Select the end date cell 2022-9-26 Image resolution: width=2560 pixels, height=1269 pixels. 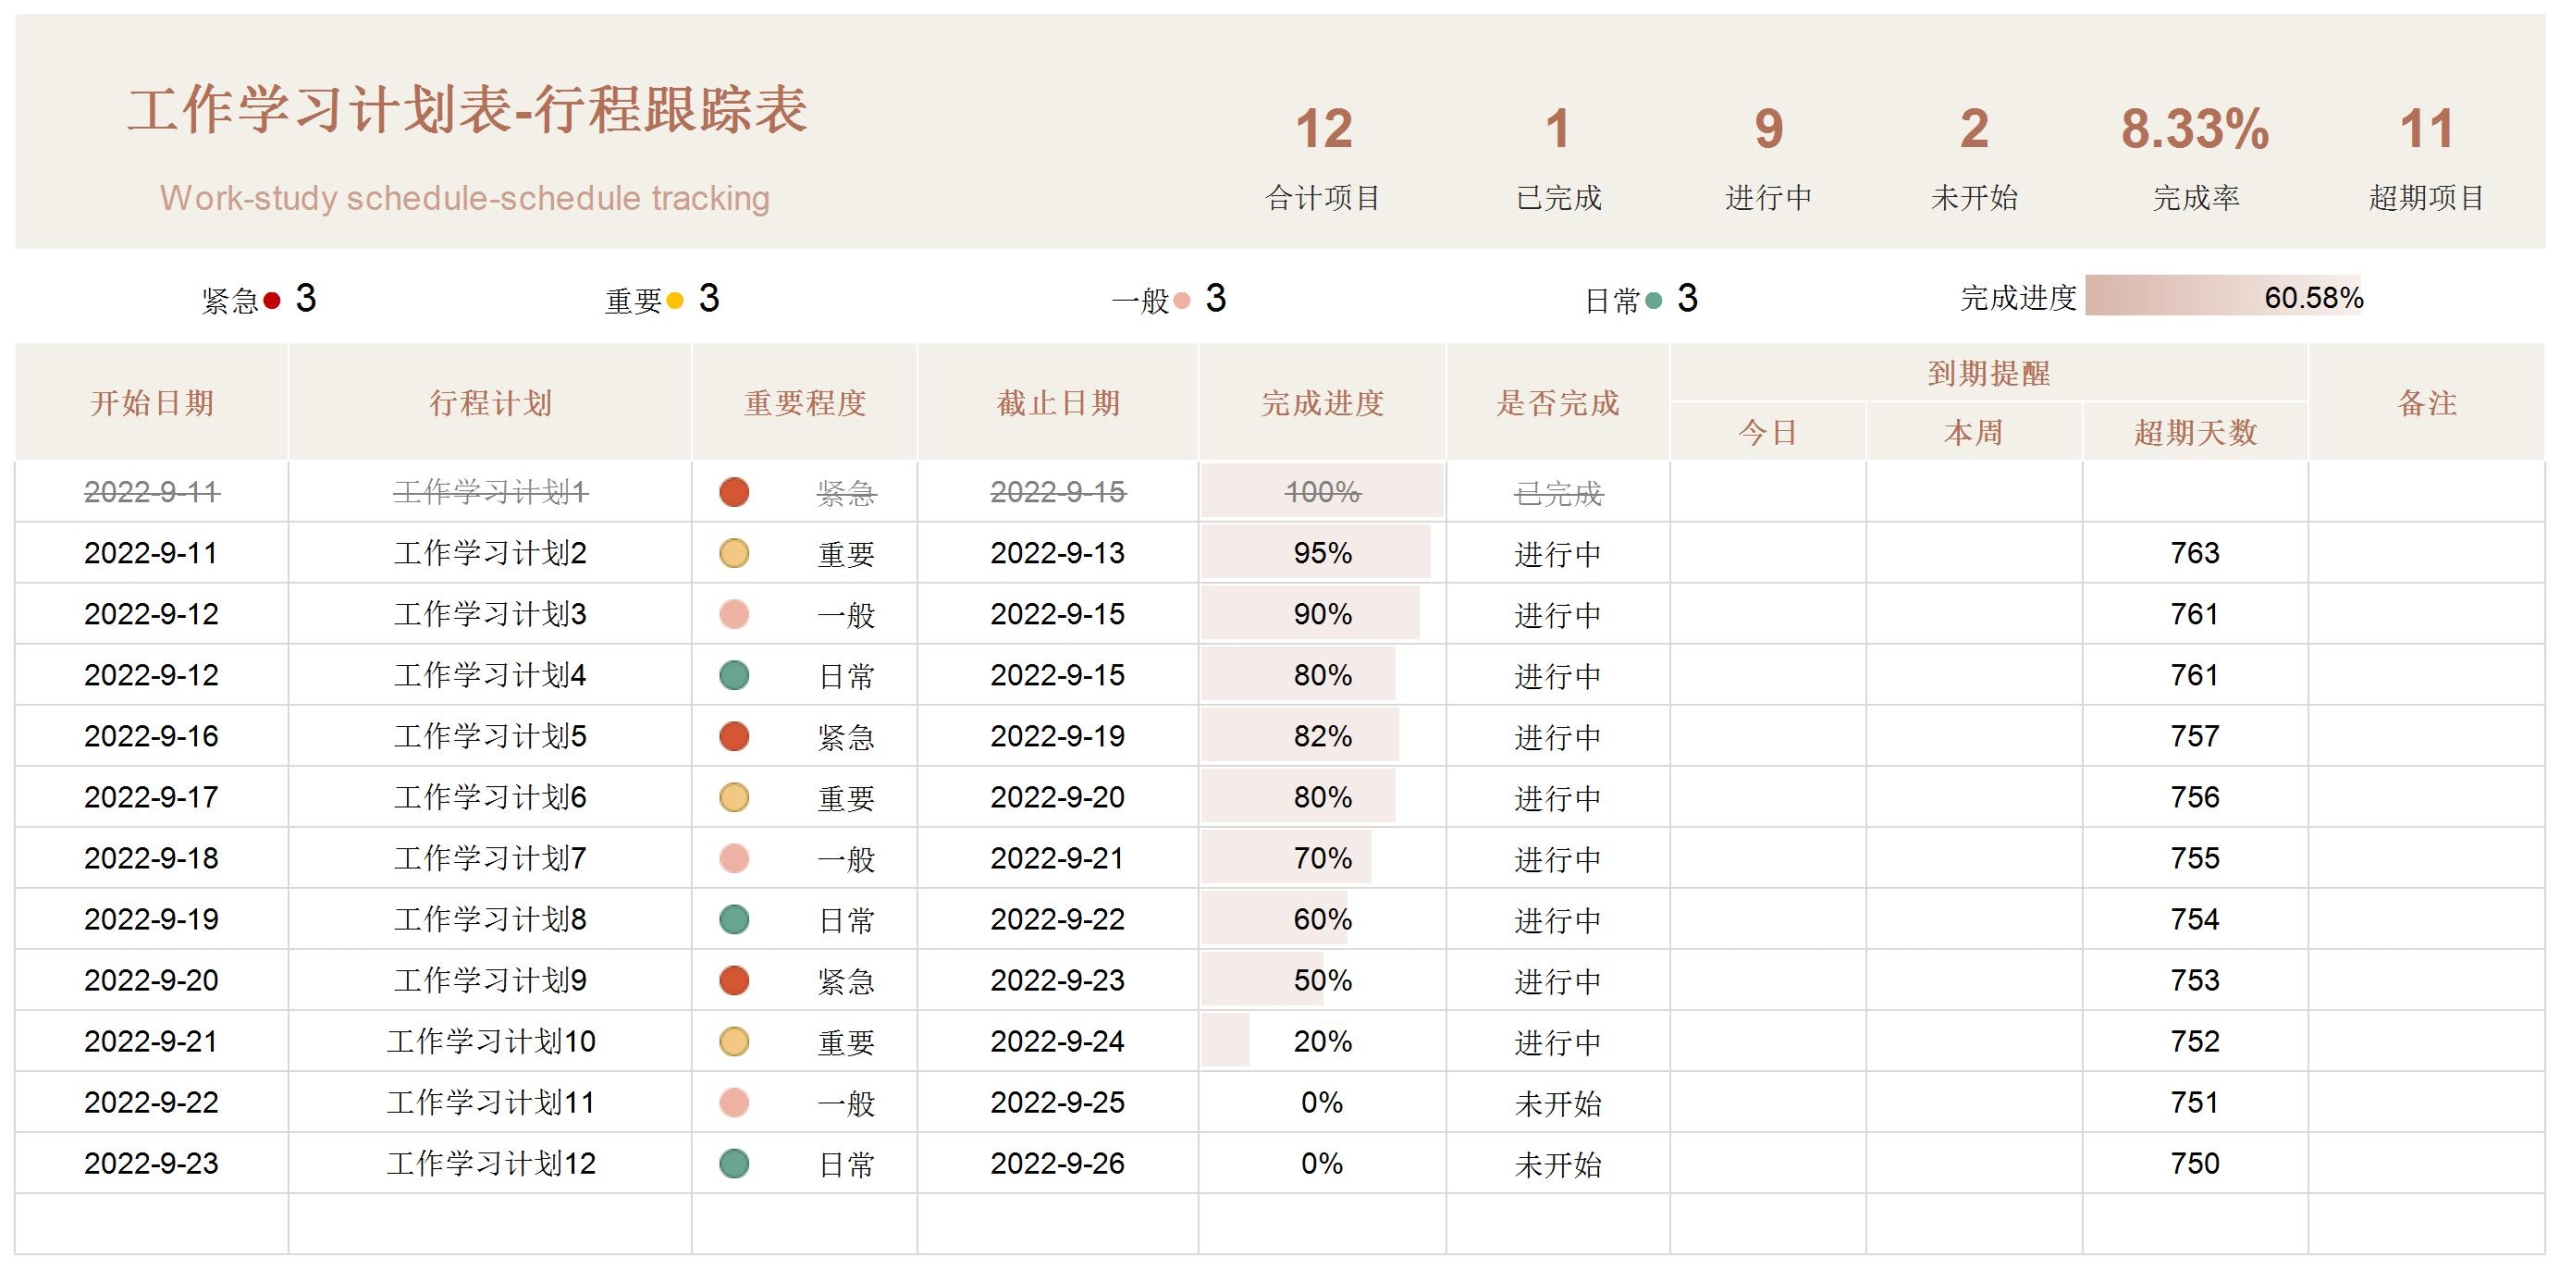(1058, 1163)
